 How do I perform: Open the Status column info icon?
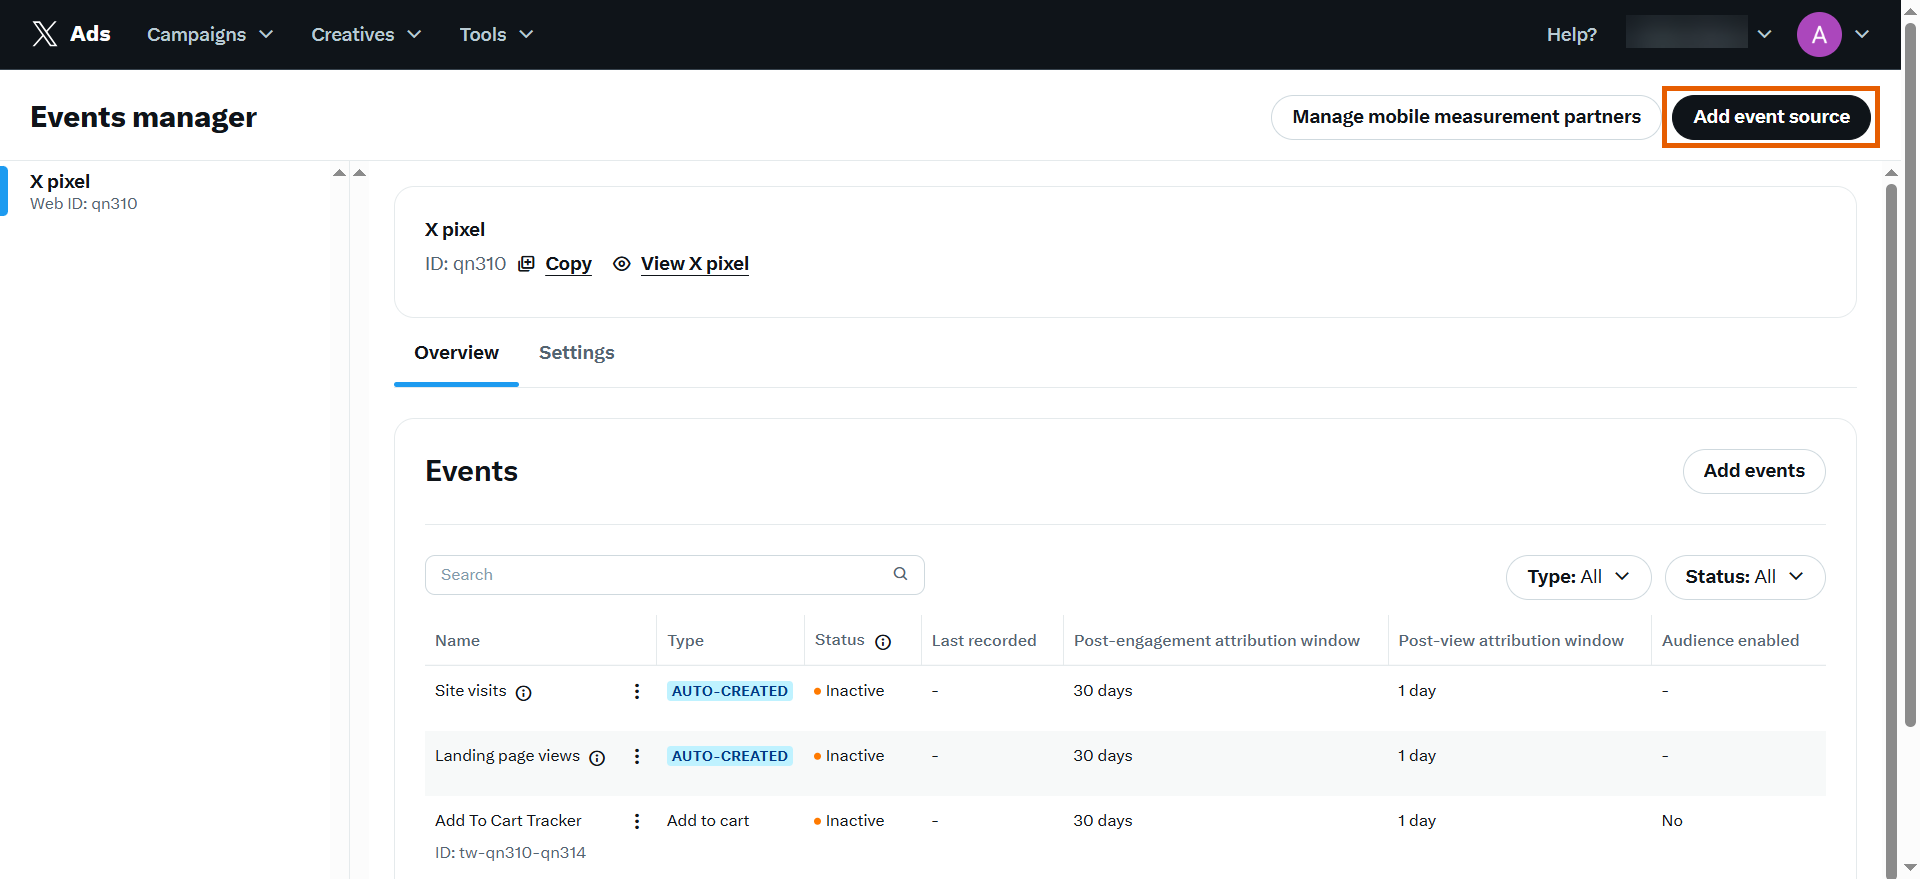tap(883, 642)
